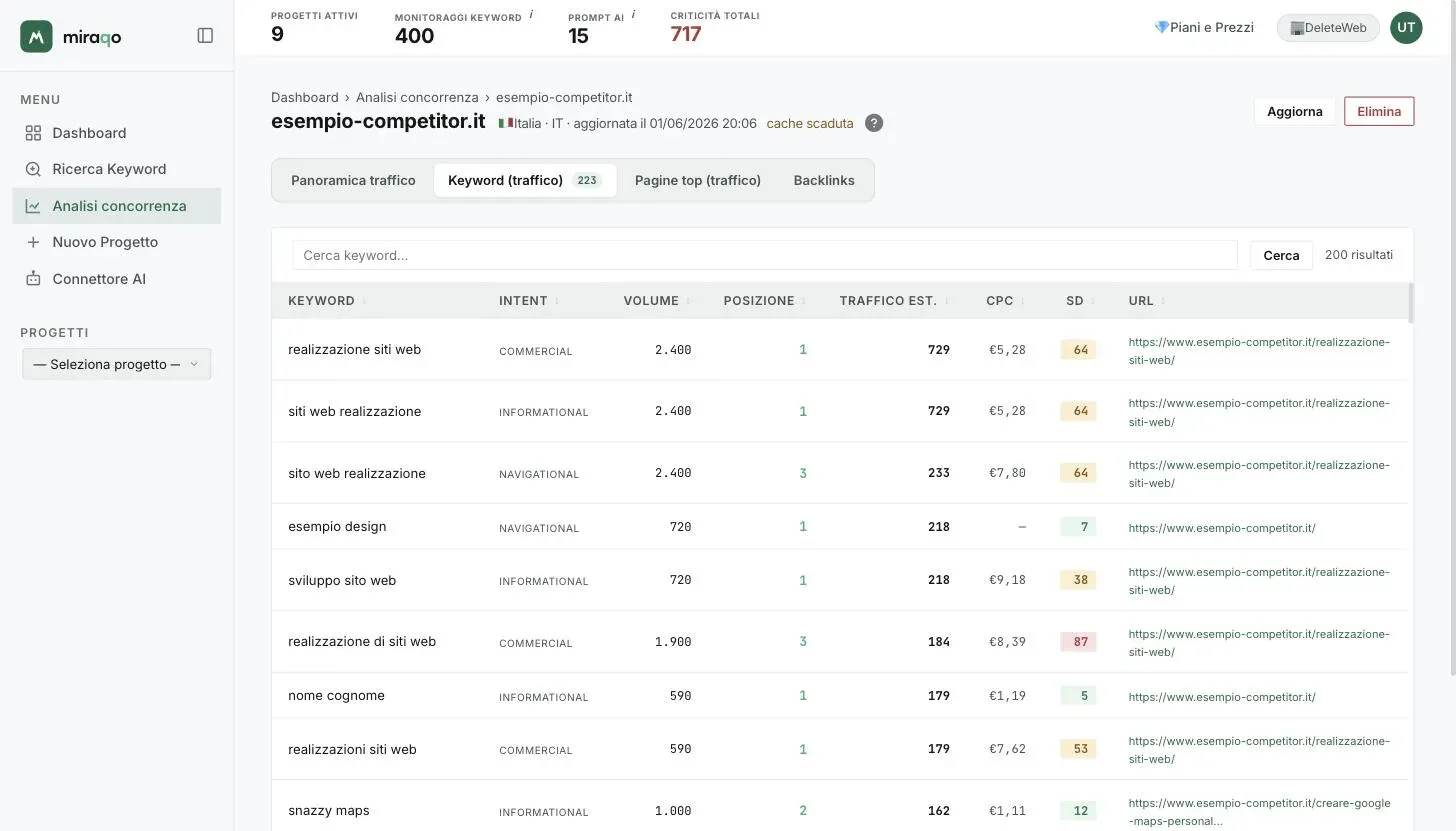Click the Analisi concorrenza breadcrumb link
This screenshot has width=1456, height=831.
417,97
